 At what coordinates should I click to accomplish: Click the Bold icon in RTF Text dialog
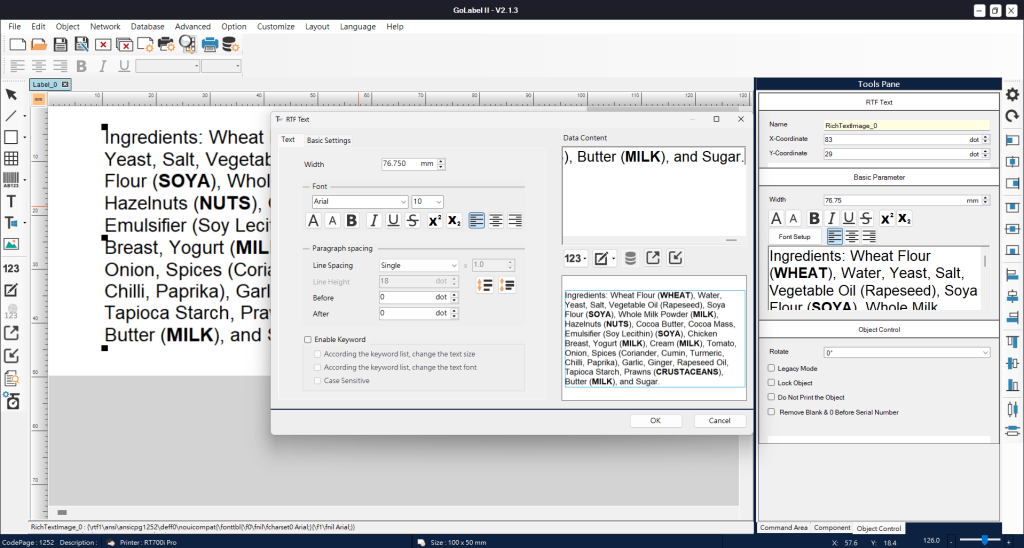(351, 221)
